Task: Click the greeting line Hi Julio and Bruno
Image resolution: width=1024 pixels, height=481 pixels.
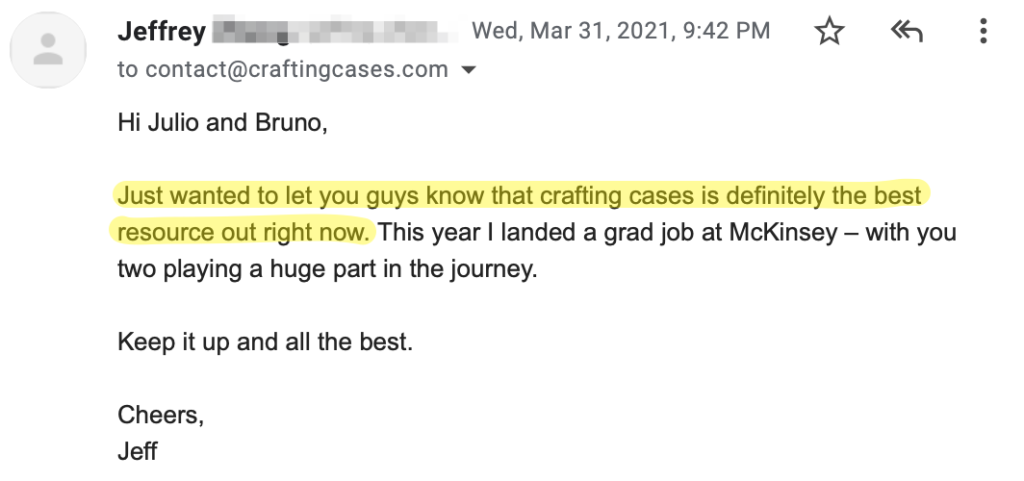Action: click(x=222, y=123)
